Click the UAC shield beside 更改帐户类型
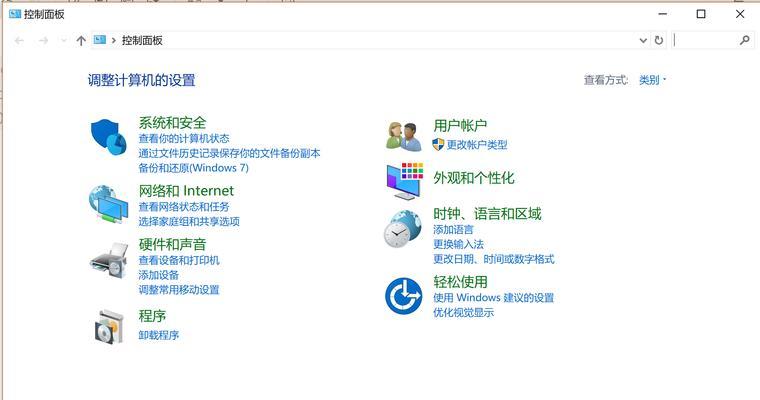Viewport: 760px width, 400px height. (438, 144)
